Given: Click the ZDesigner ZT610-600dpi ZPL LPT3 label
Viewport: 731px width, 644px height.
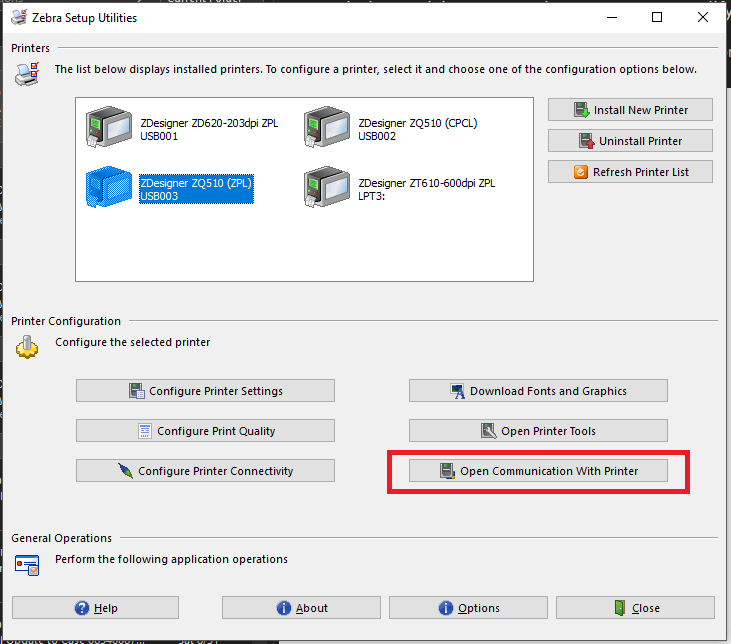Looking at the screenshot, I should coord(427,189).
